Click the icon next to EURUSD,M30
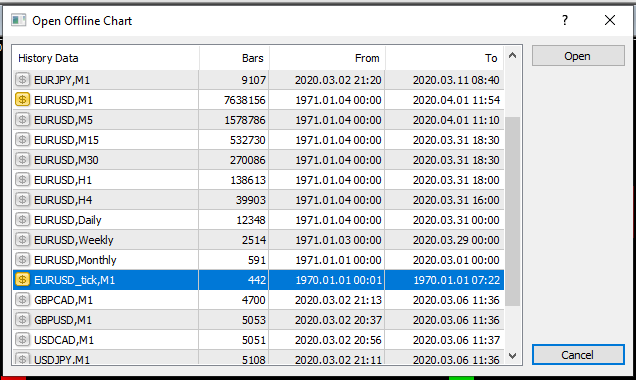 (x=22, y=159)
